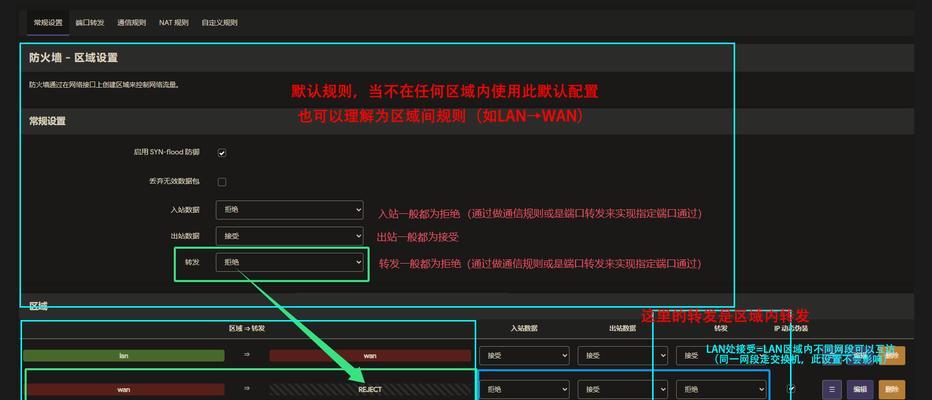932x400 pixels.
Task: Switch to the 通信规则 tab
Action: [131, 23]
